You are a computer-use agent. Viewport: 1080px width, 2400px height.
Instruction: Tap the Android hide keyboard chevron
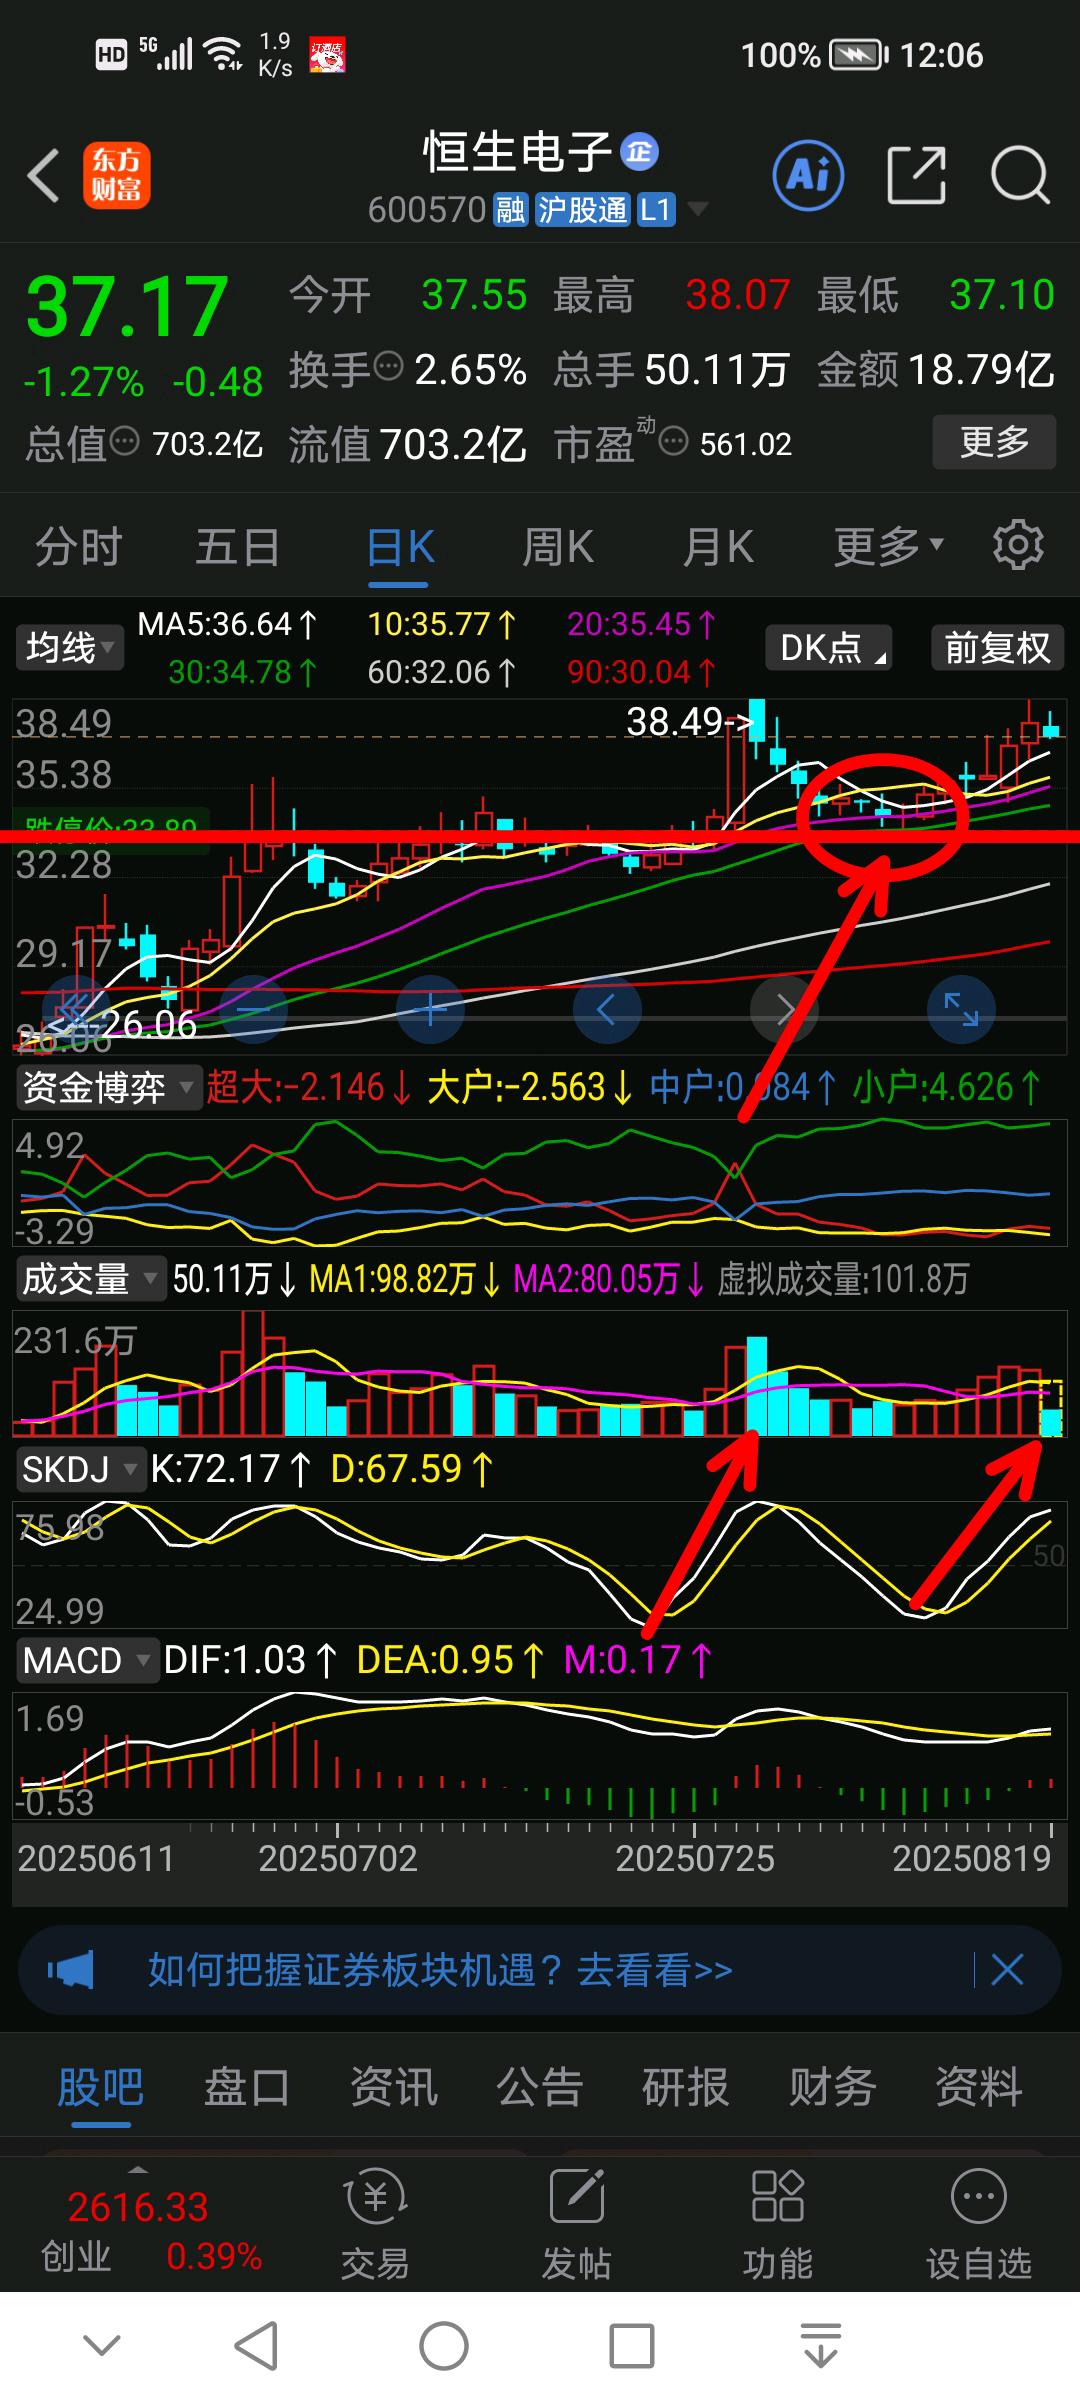coord(103,2345)
